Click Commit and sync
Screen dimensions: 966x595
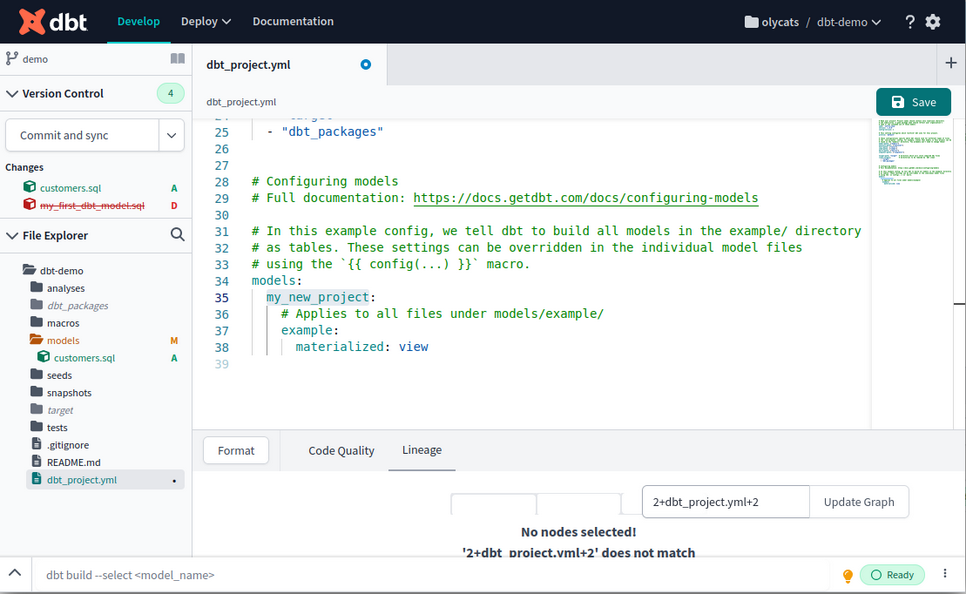(x=83, y=135)
